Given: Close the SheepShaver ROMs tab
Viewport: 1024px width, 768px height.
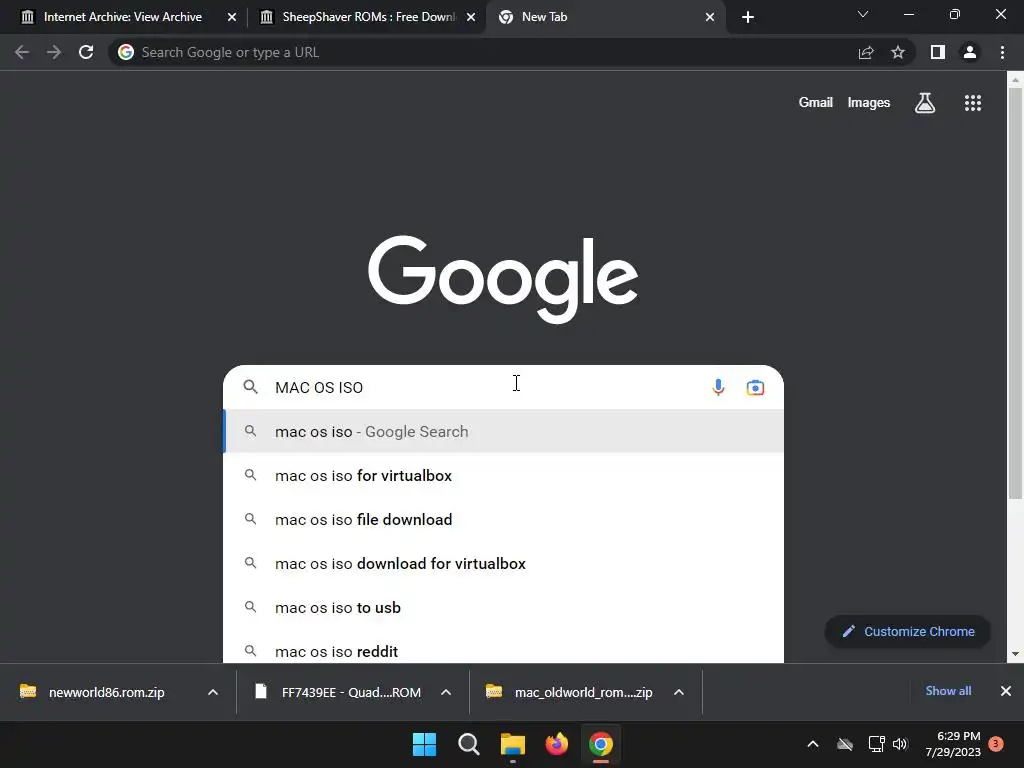Looking at the screenshot, I should pos(471,17).
